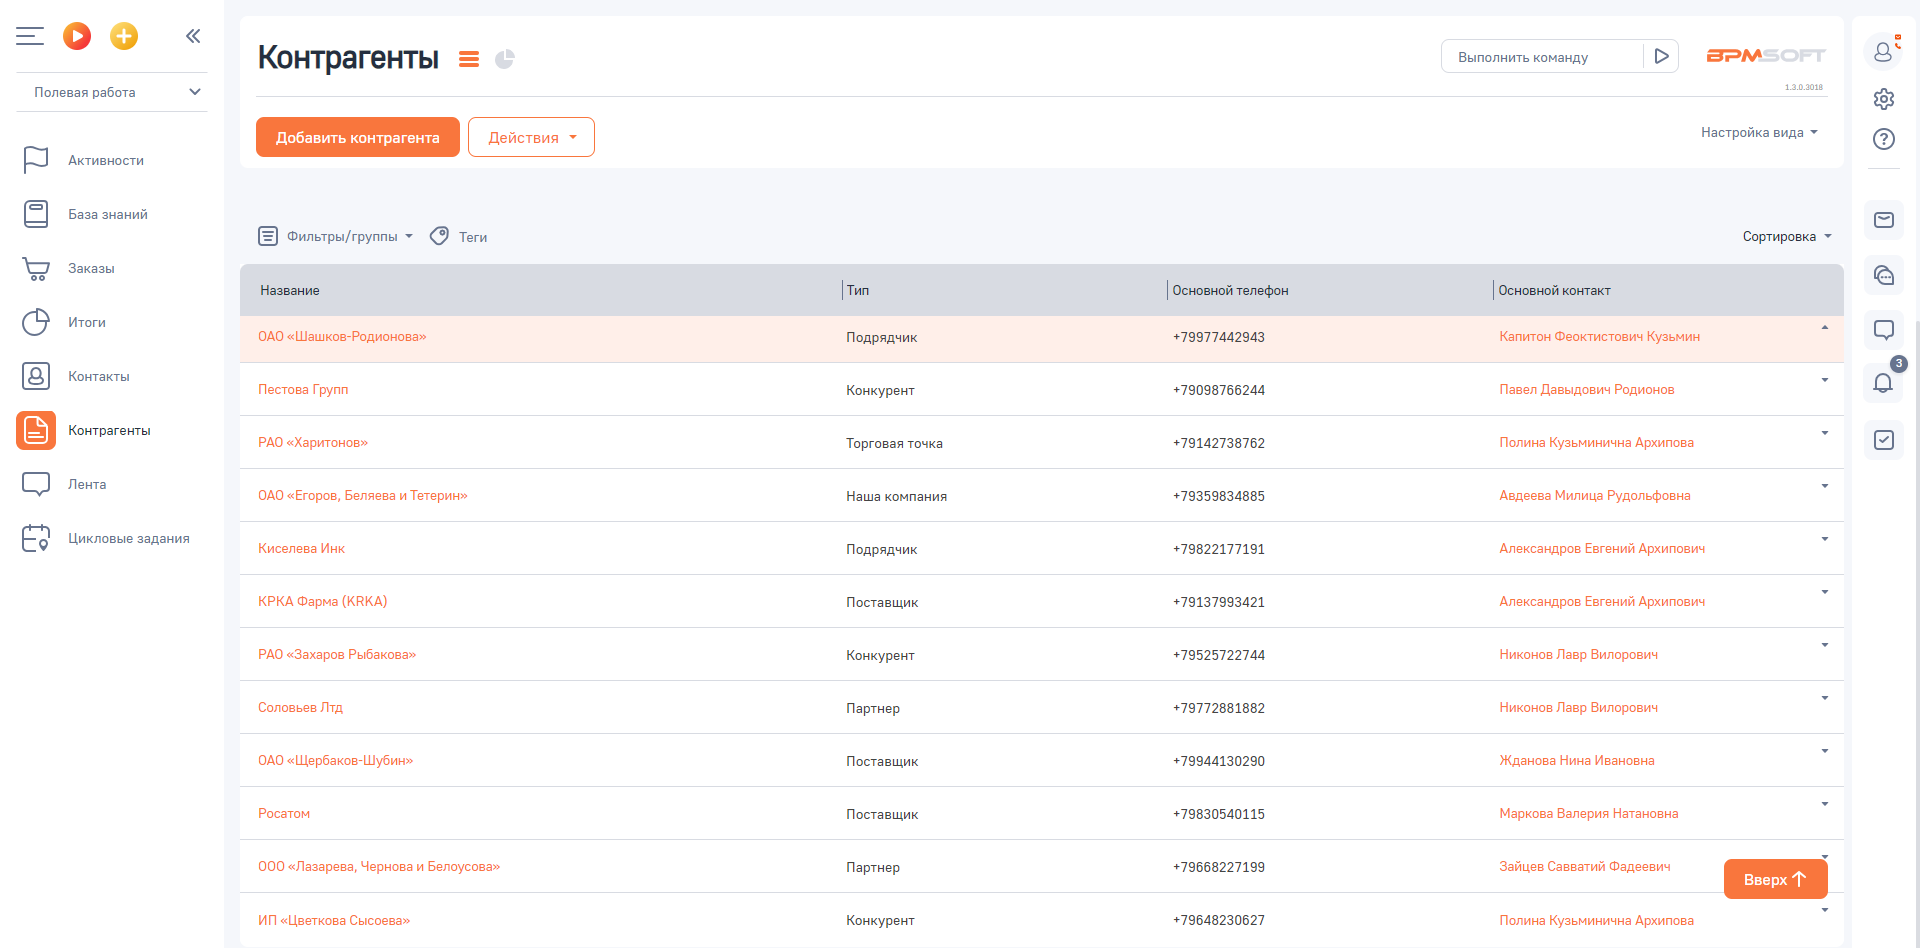1920x948 pixels.
Task: Click the Торговая точка type cell
Action: click(894, 443)
